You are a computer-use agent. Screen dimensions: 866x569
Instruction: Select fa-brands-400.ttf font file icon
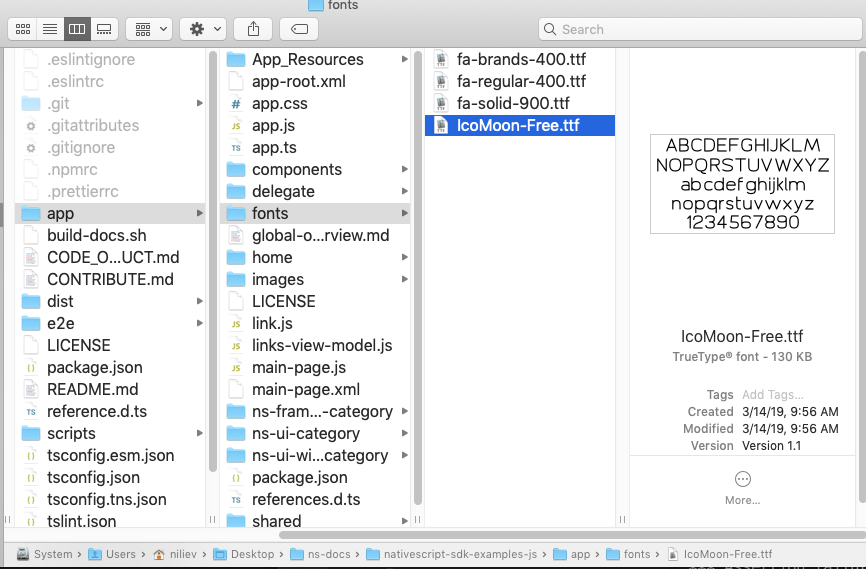point(441,59)
